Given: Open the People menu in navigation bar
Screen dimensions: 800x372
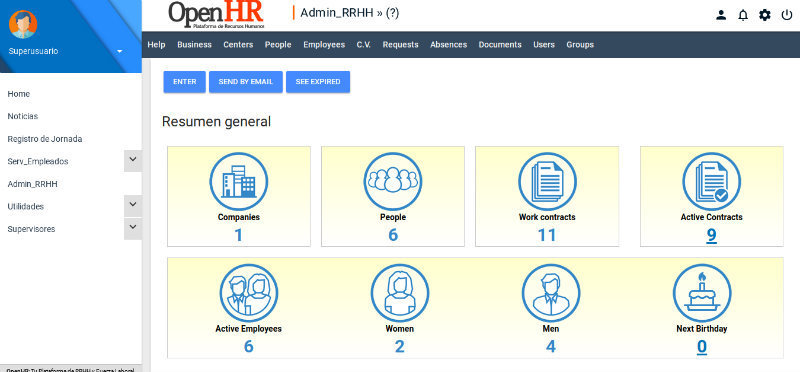Looking at the screenshot, I should (278, 44).
